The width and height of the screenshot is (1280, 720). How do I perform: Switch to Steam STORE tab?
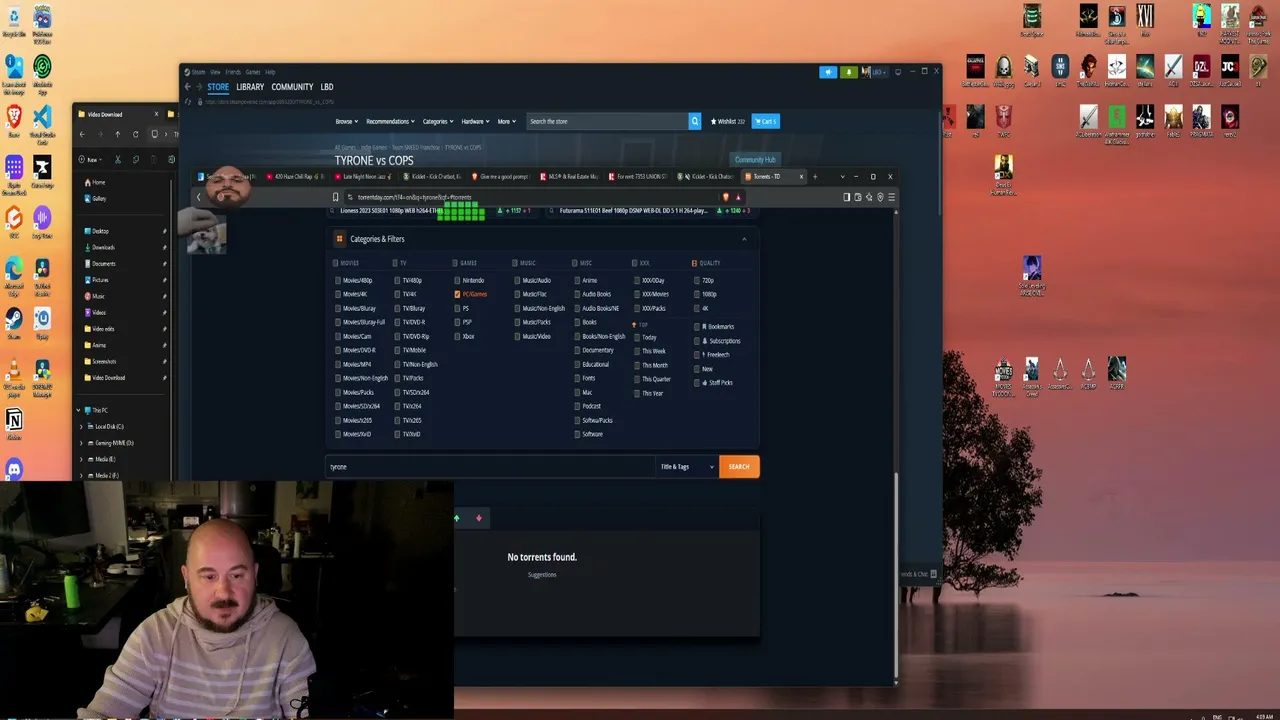click(x=218, y=87)
